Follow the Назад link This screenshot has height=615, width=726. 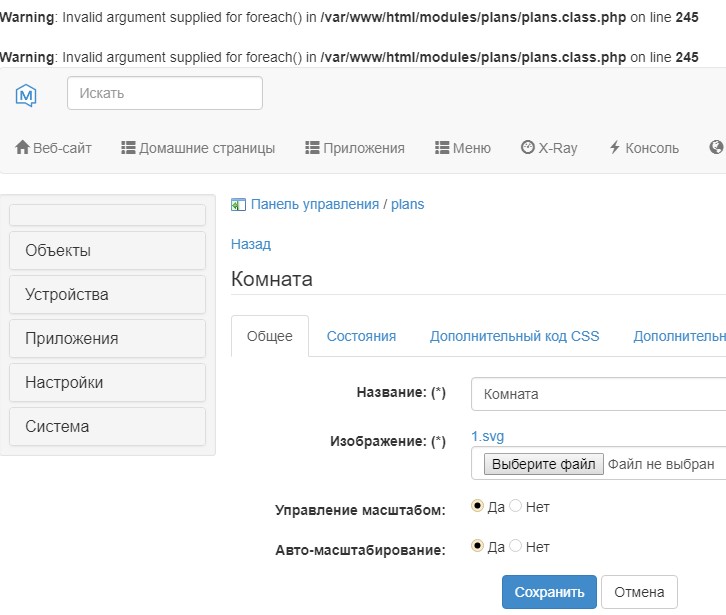tap(251, 244)
